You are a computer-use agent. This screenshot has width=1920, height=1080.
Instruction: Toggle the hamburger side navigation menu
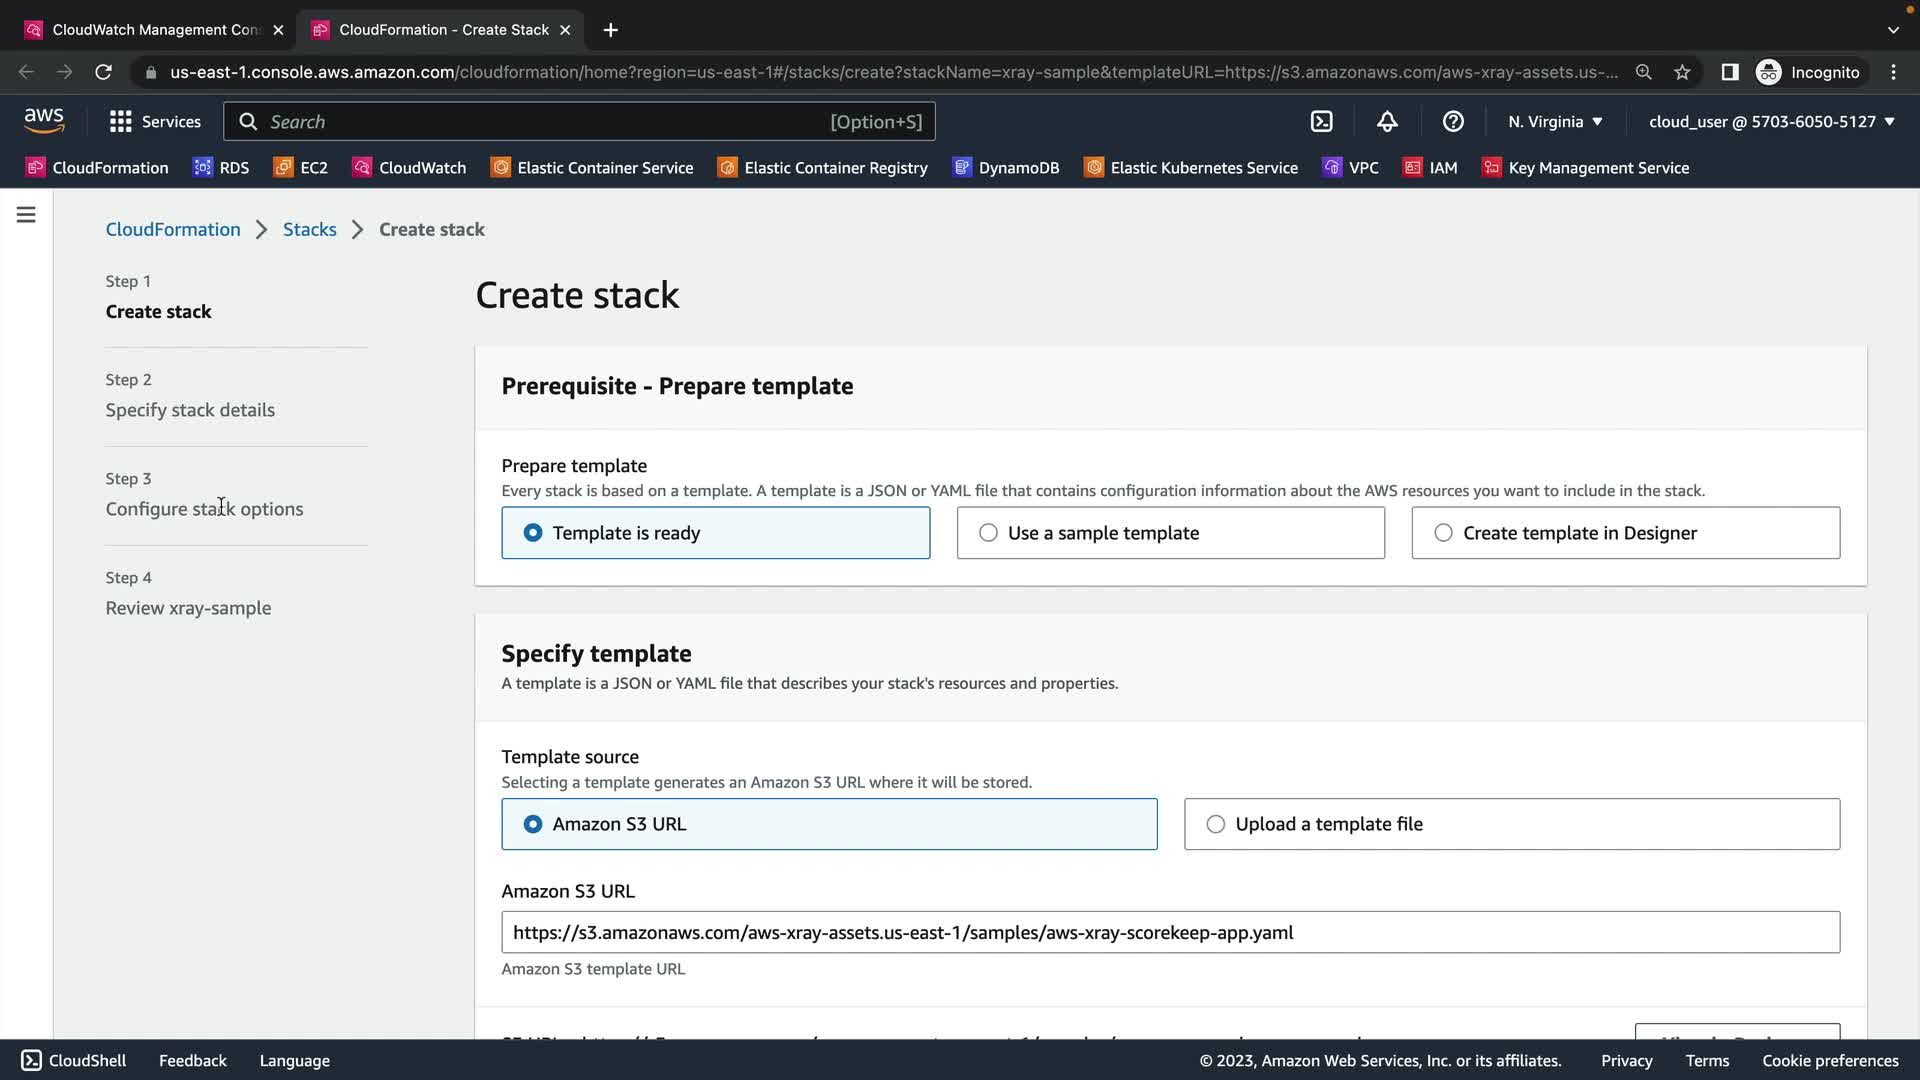(26, 215)
